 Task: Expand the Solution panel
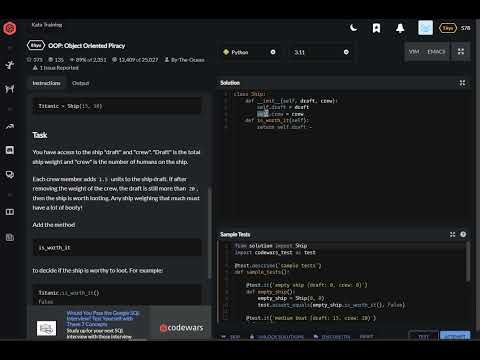tap(462, 83)
